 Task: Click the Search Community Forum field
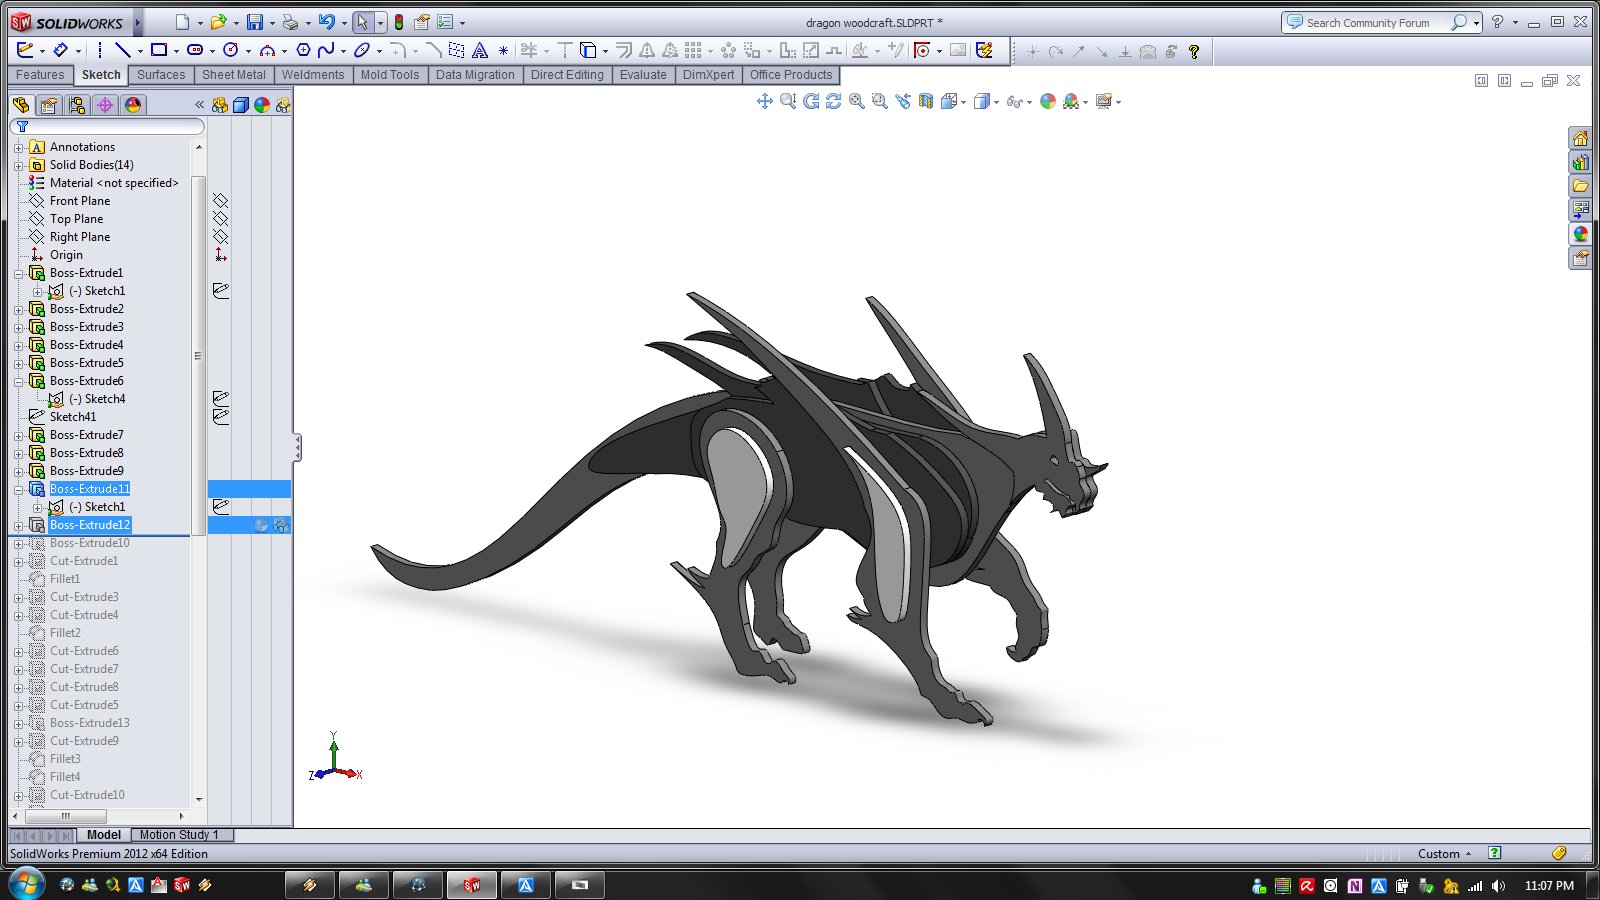[x=1367, y=22]
